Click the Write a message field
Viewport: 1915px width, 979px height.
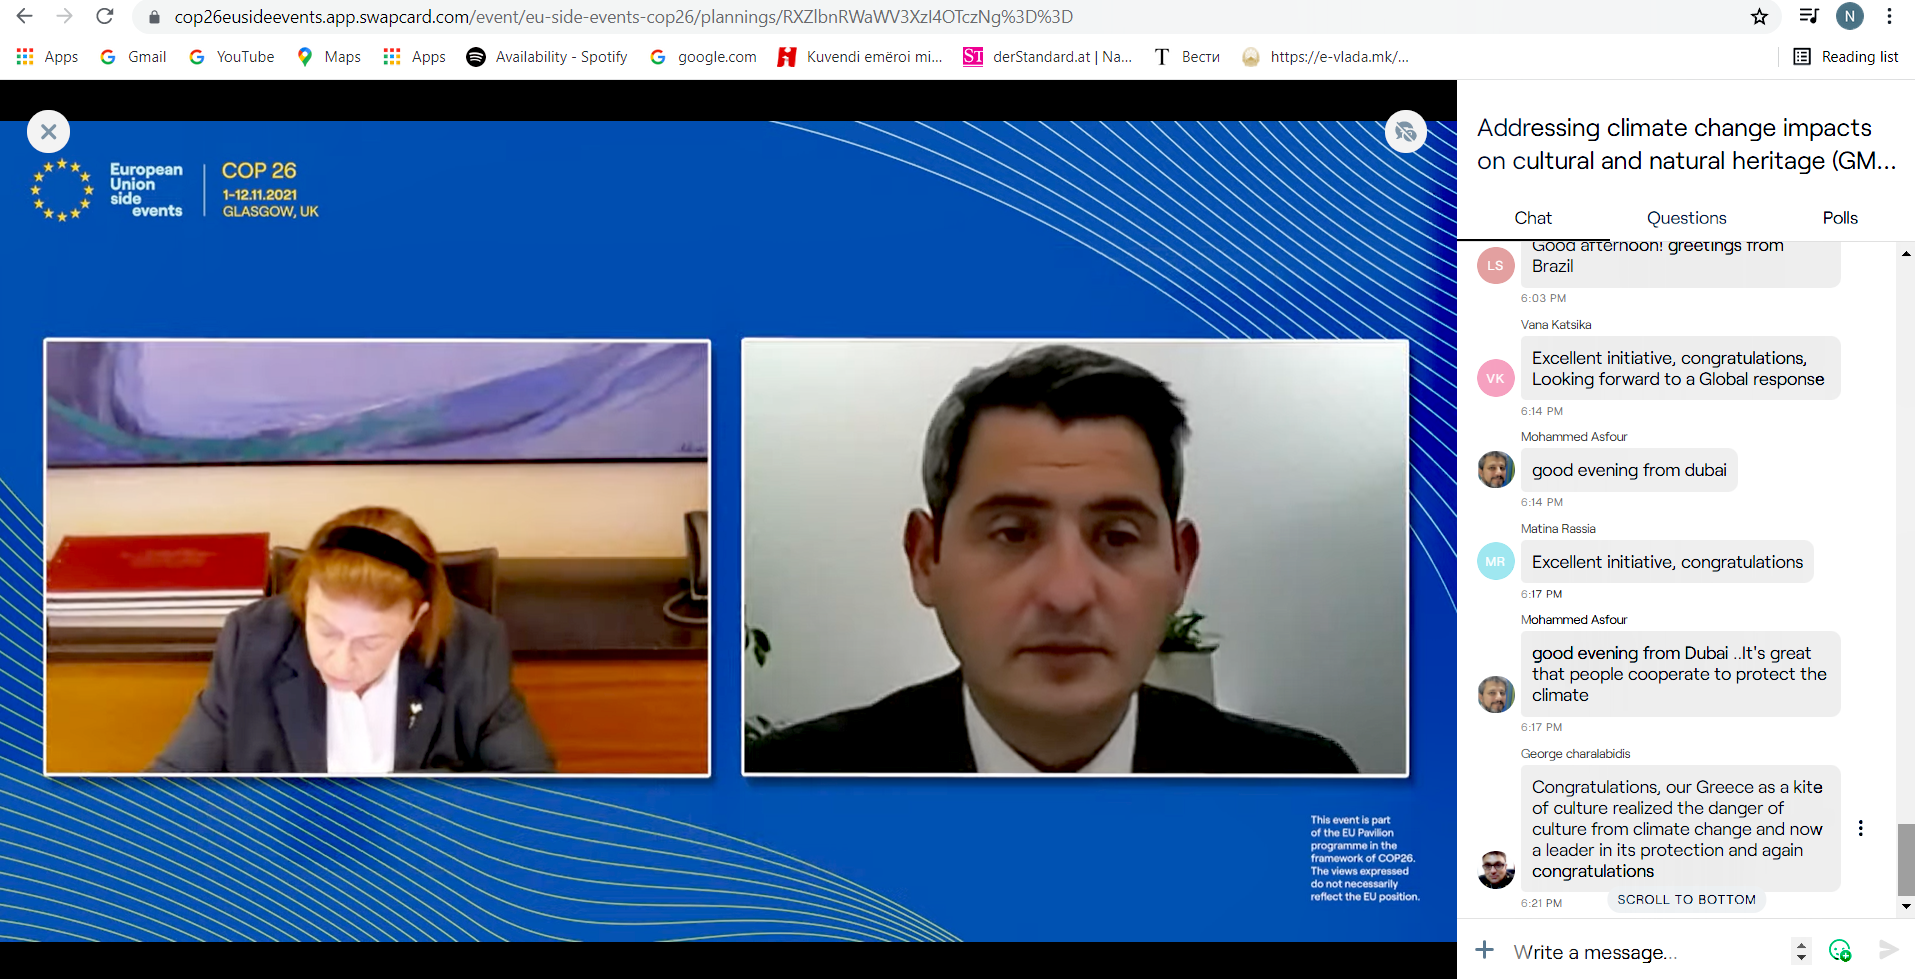[x=1640, y=952]
